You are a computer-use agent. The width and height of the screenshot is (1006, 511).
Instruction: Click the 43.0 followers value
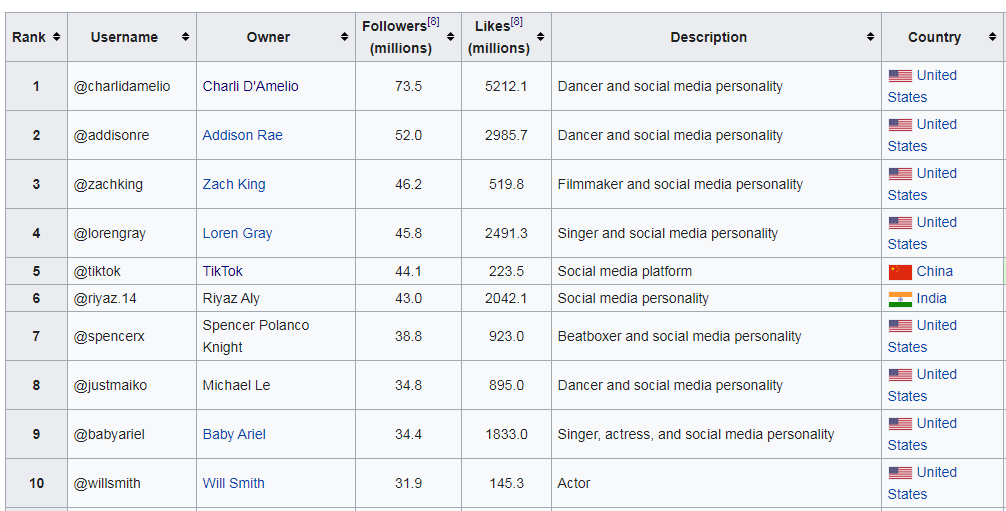click(x=408, y=298)
